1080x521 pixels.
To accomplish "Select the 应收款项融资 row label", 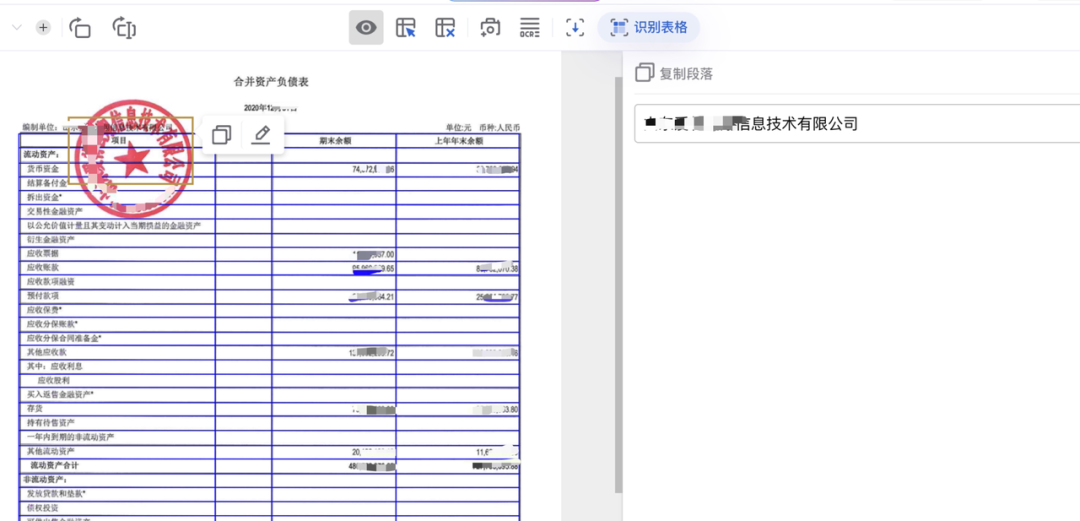I will [50, 282].
